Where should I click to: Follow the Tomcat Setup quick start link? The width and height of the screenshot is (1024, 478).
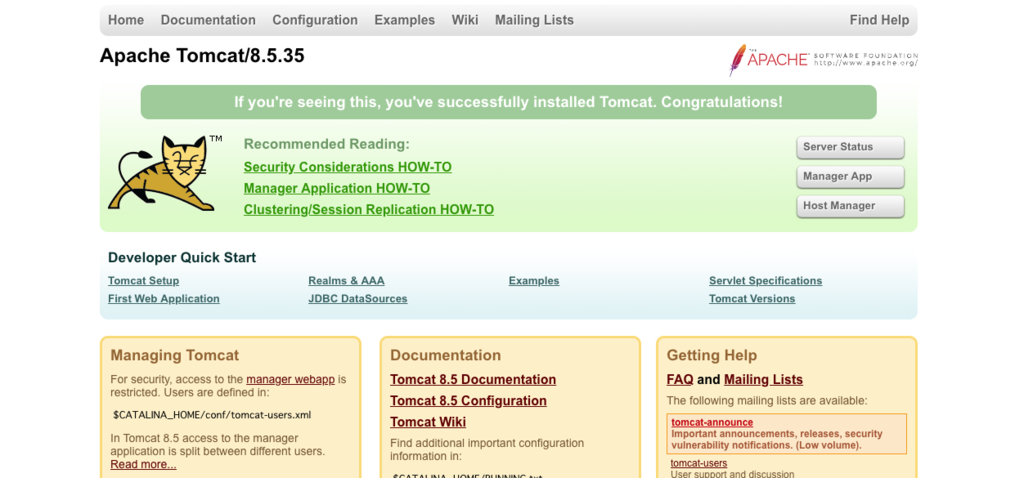point(144,281)
